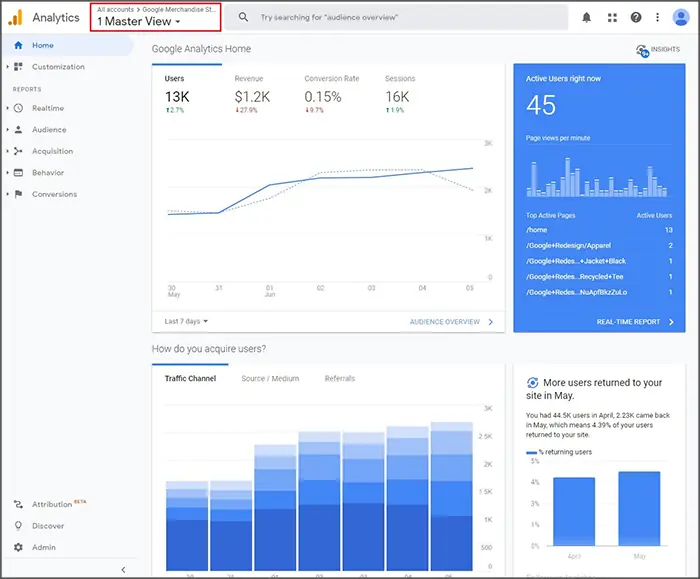This screenshot has width=700, height=579.
Task: Select the Users metric tab
Action: (187, 95)
